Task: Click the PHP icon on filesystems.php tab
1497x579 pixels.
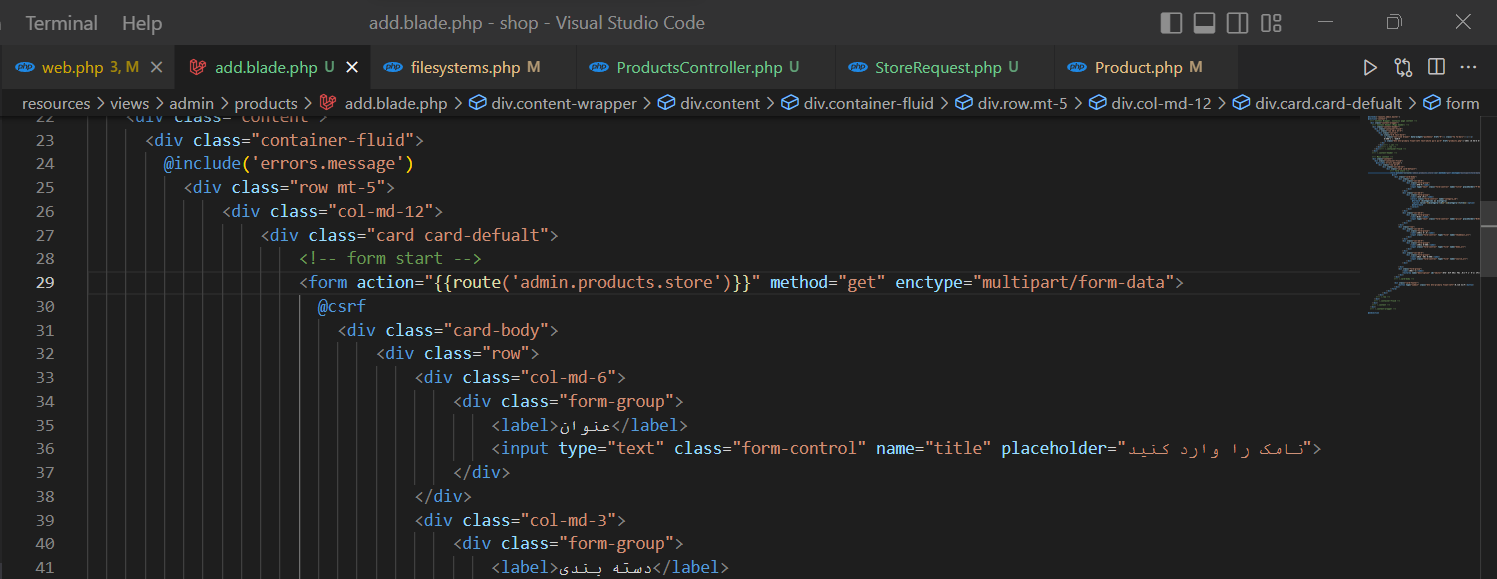Action: pos(393,68)
